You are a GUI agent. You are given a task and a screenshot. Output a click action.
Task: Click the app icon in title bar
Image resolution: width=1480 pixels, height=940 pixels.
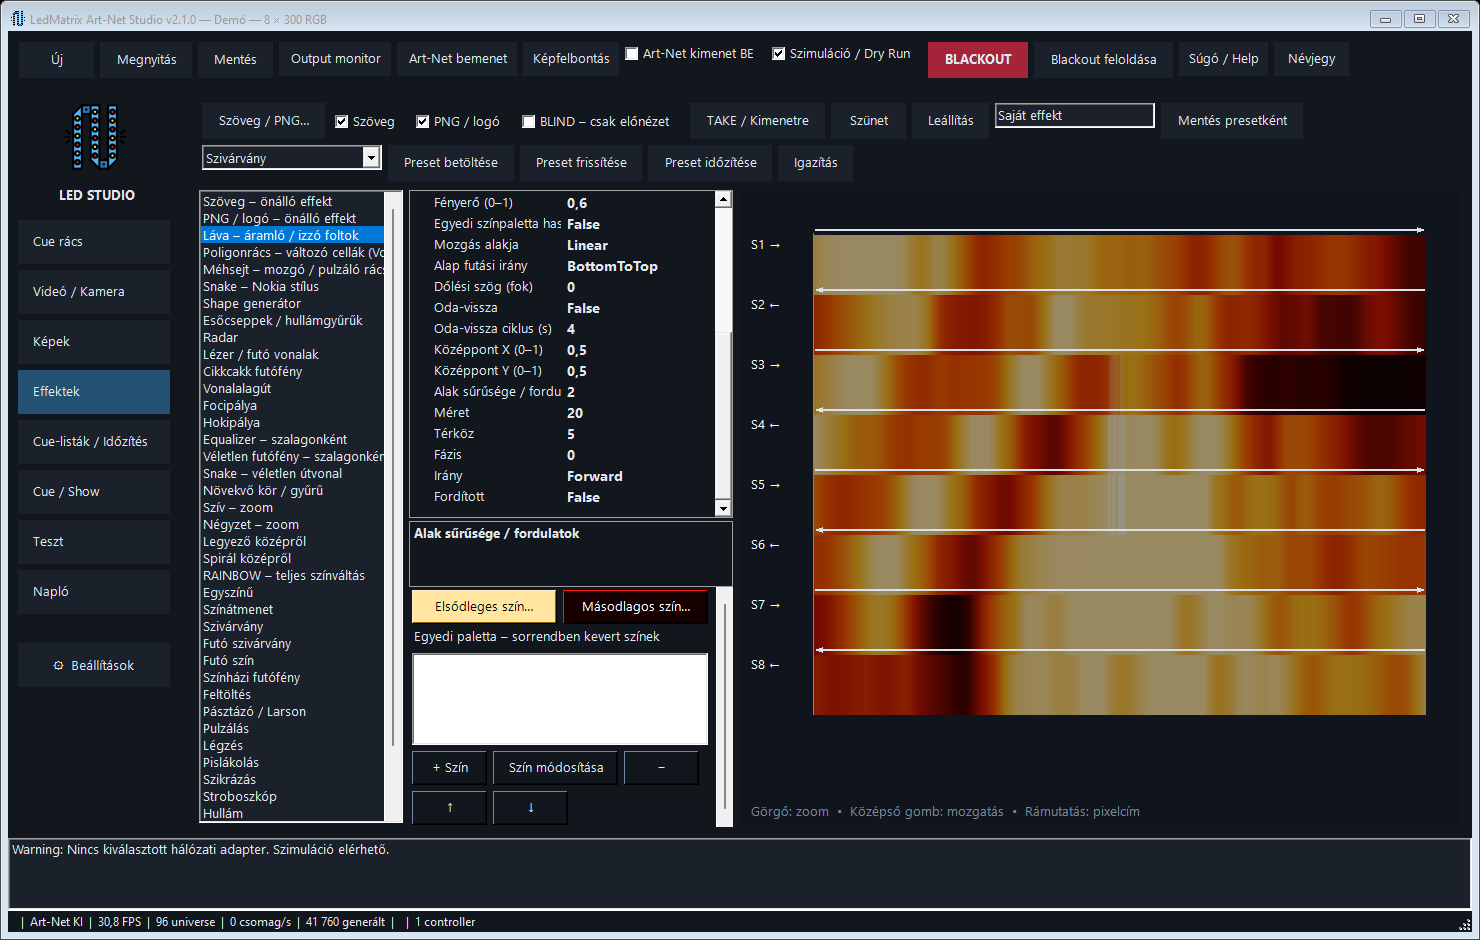pyautogui.click(x=17, y=19)
